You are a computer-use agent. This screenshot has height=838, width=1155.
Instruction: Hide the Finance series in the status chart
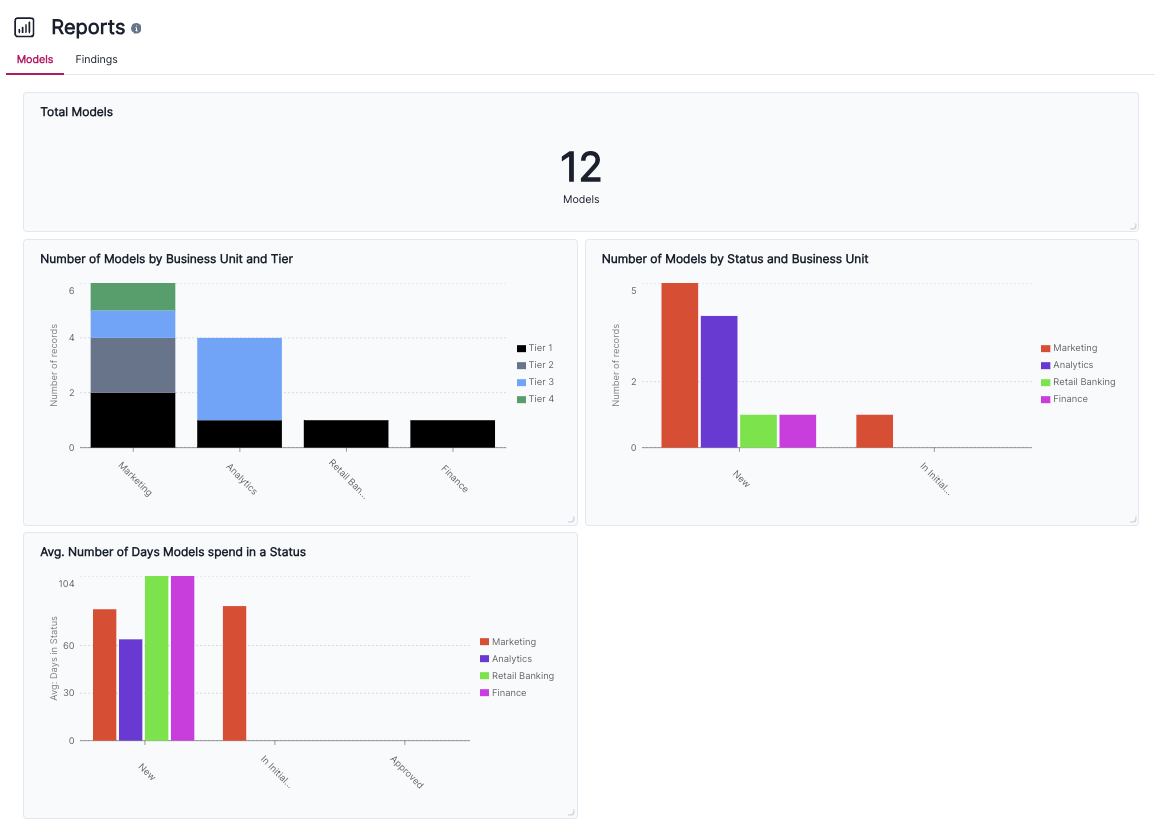1046,398
